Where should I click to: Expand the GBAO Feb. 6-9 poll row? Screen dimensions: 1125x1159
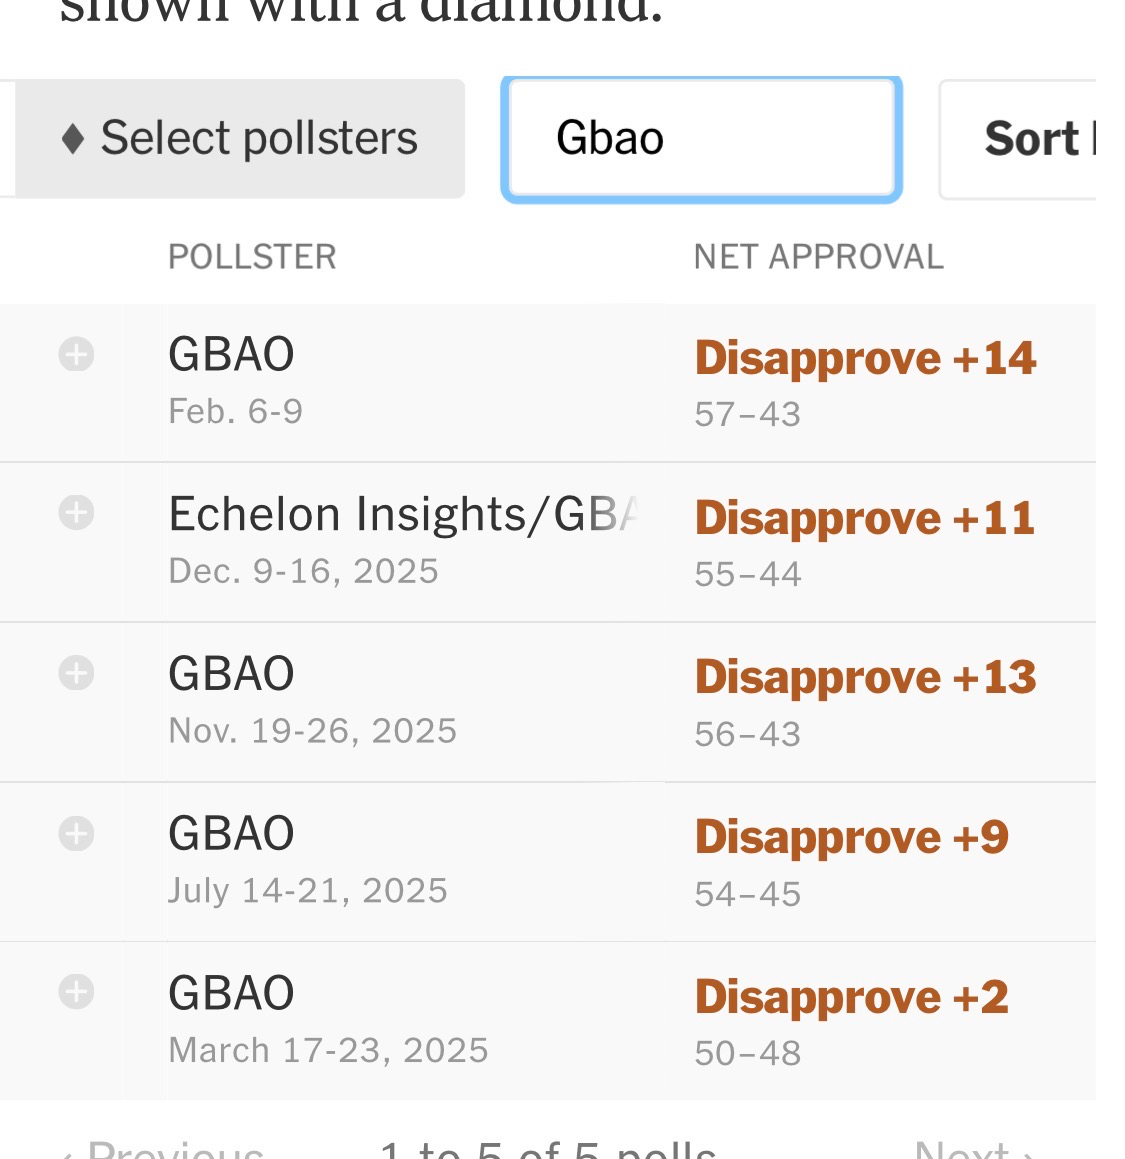click(x=76, y=354)
